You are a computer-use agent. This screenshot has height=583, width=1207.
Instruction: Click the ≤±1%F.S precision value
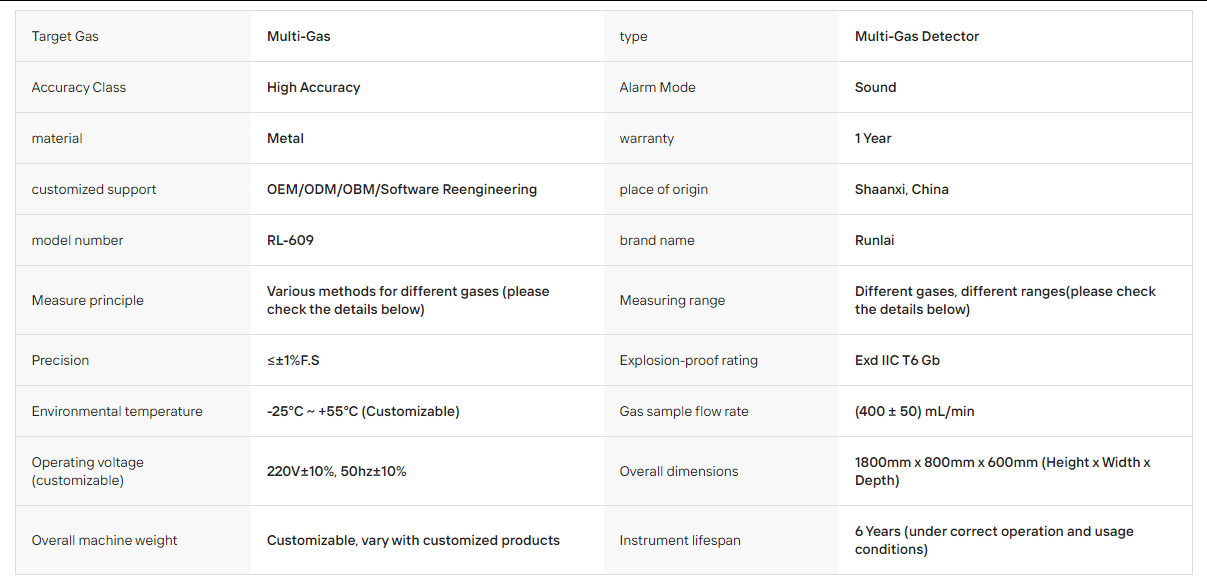pyautogui.click(x=293, y=360)
